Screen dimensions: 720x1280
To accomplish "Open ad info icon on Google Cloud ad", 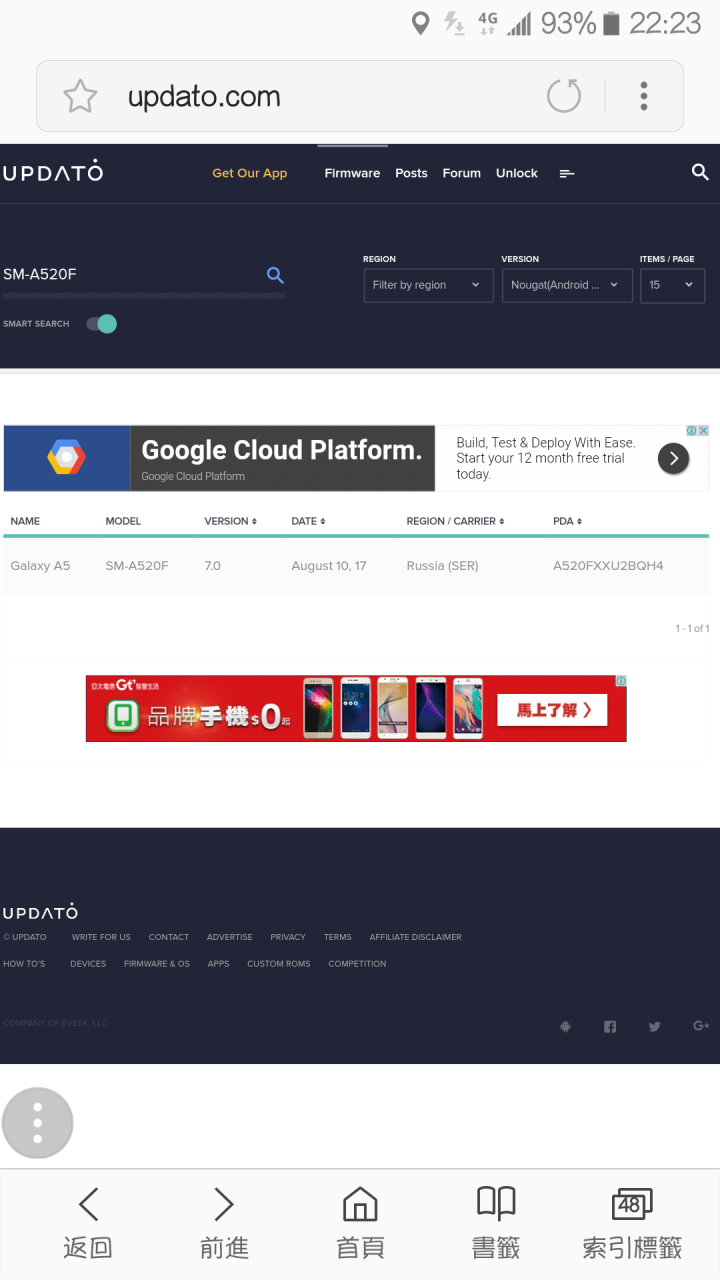I will pyautogui.click(x=691, y=431).
